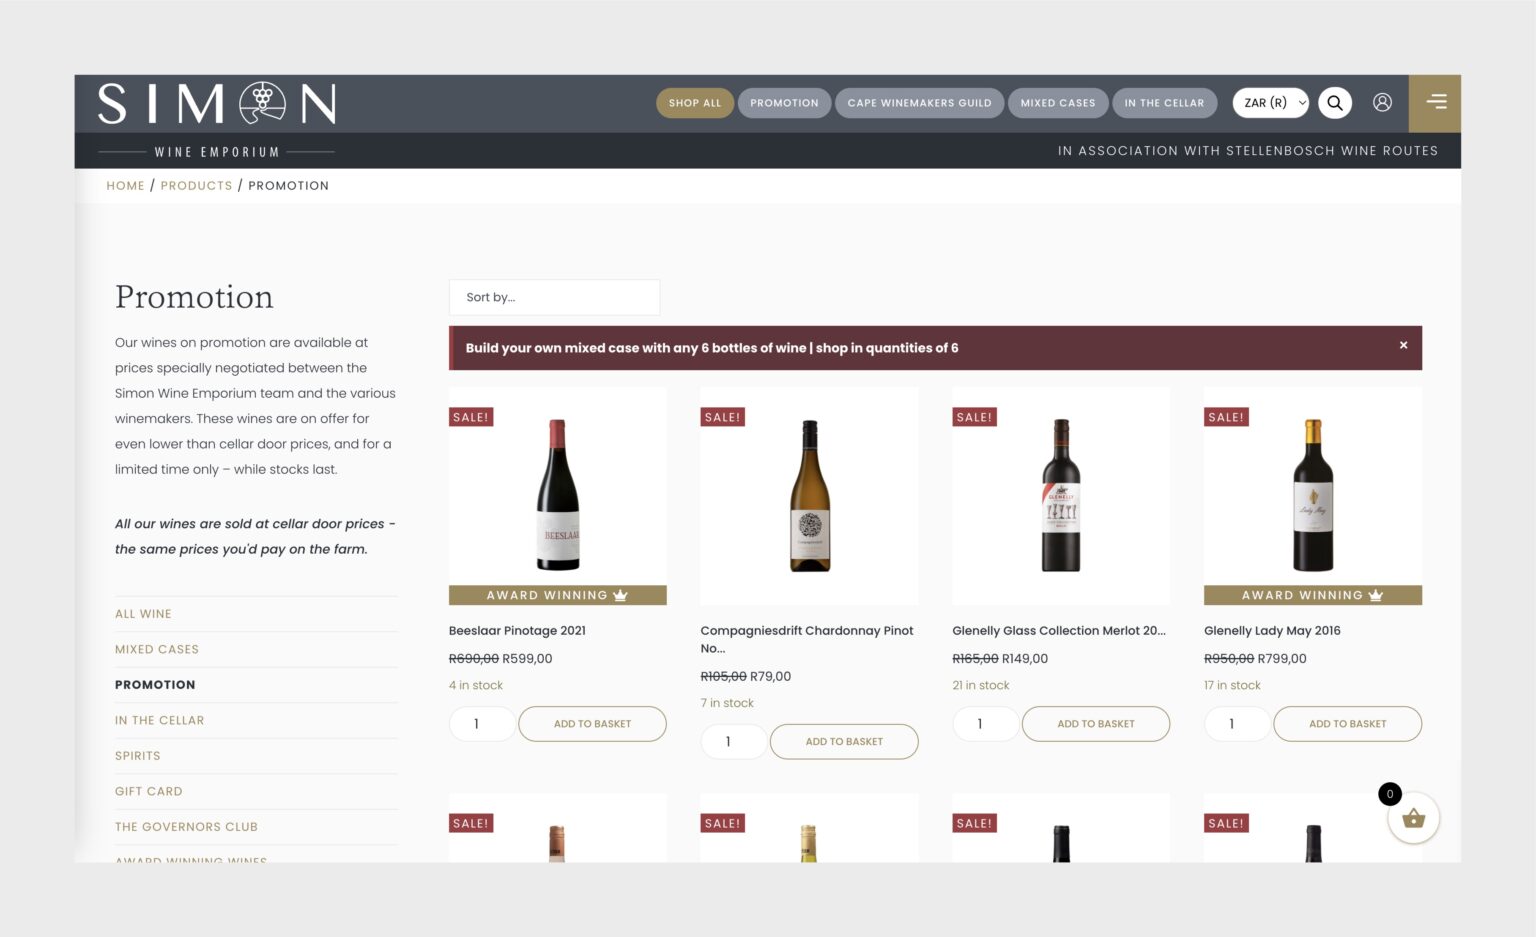This screenshot has height=937, width=1536.
Task: Go to Home breadcrumb link
Action: 125,186
